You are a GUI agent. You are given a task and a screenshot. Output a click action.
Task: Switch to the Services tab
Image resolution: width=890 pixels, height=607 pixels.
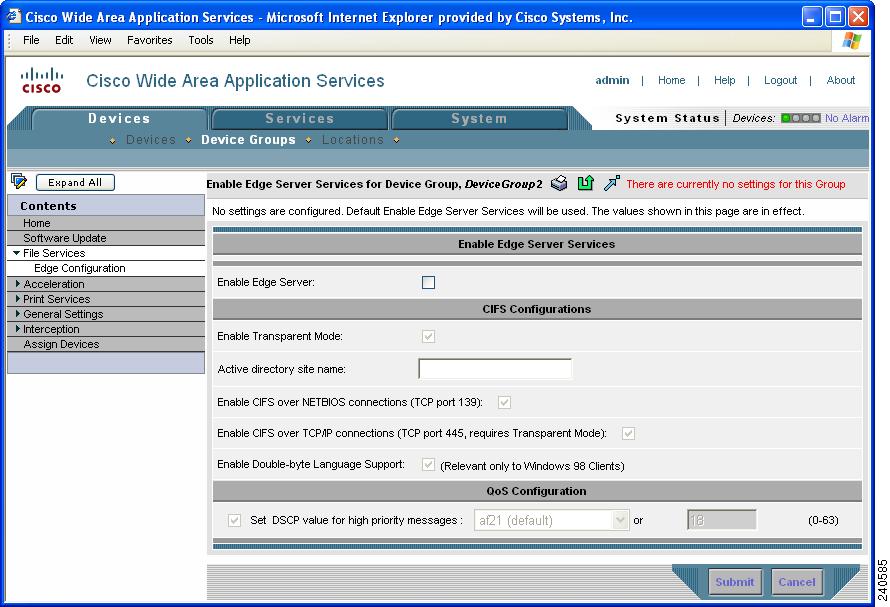pyautogui.click(x=300, y=119)
